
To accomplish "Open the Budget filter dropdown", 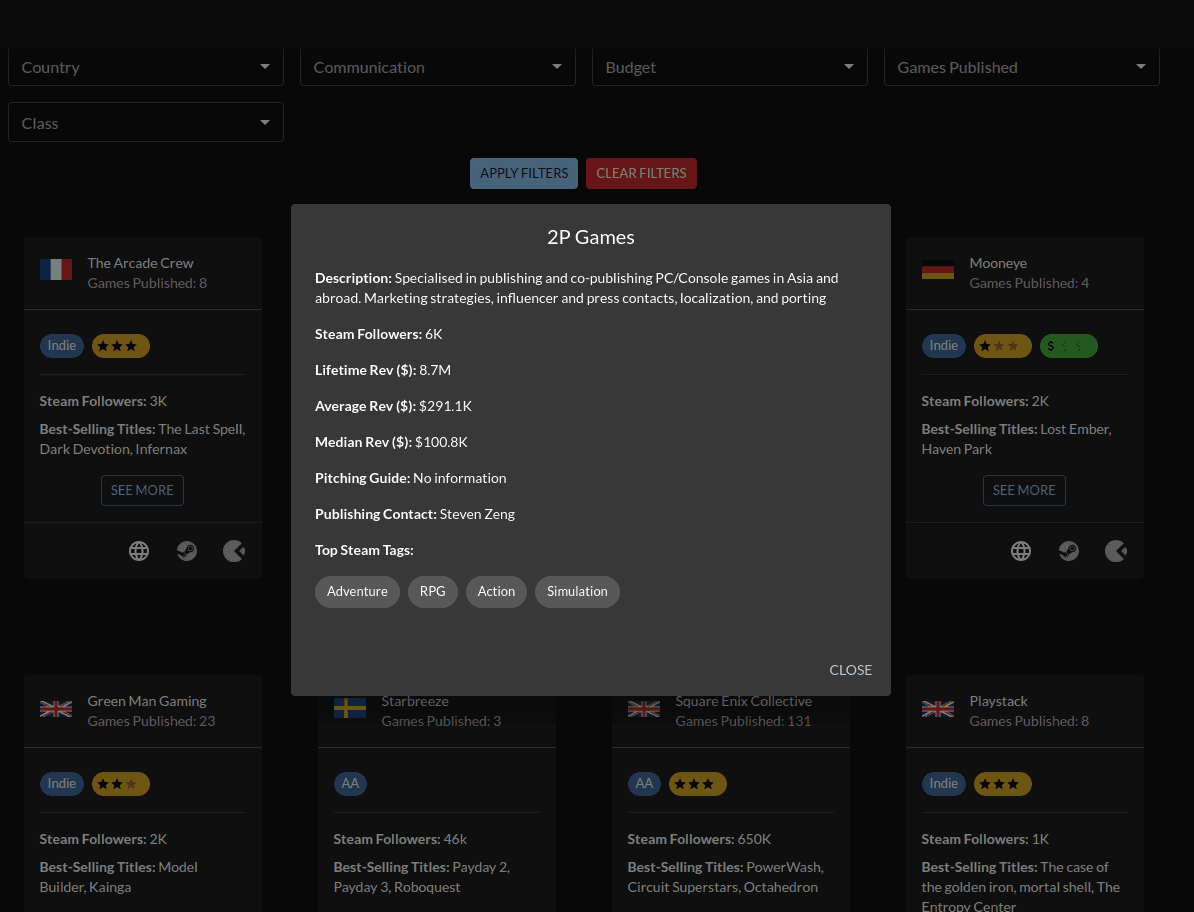I will [729, 67].
